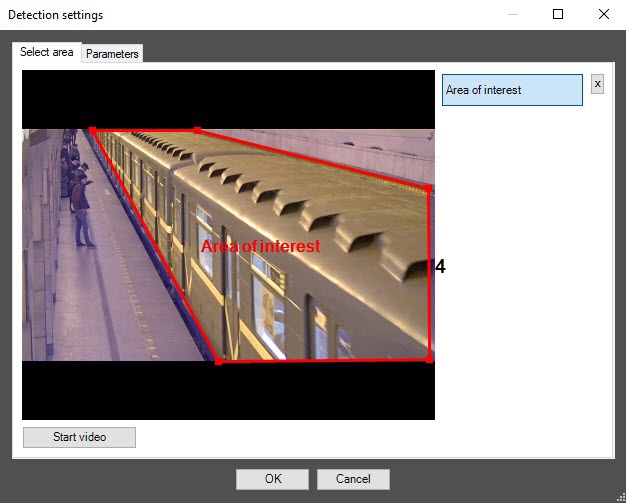Click the upper-right red polygon vertex

tap(429, 188)
